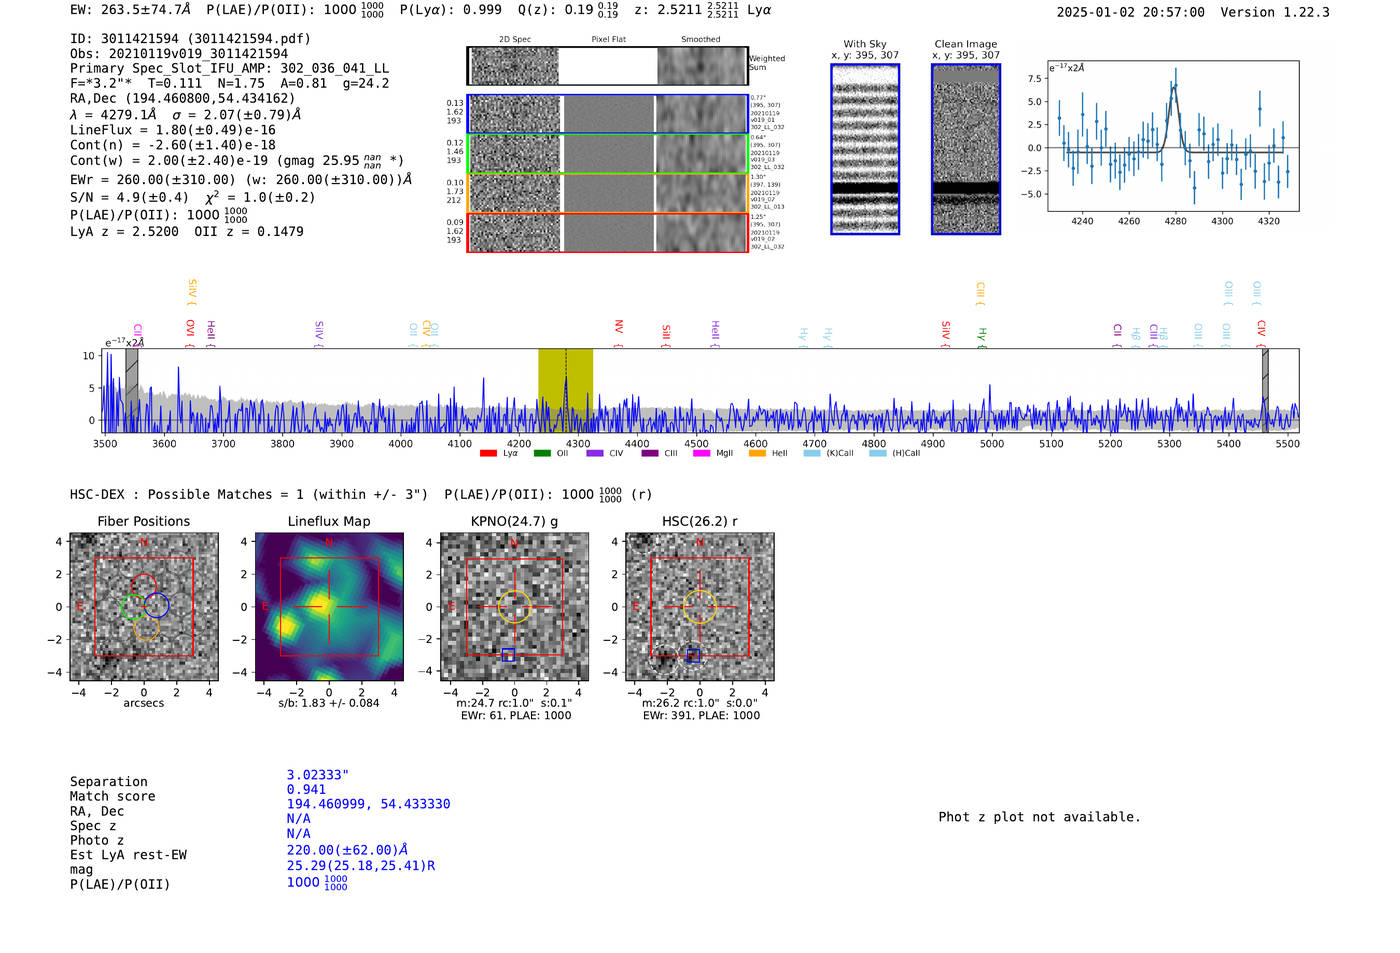Click the red SiII line marker
Screen dimensions: 1400x953
click(666, 334)
